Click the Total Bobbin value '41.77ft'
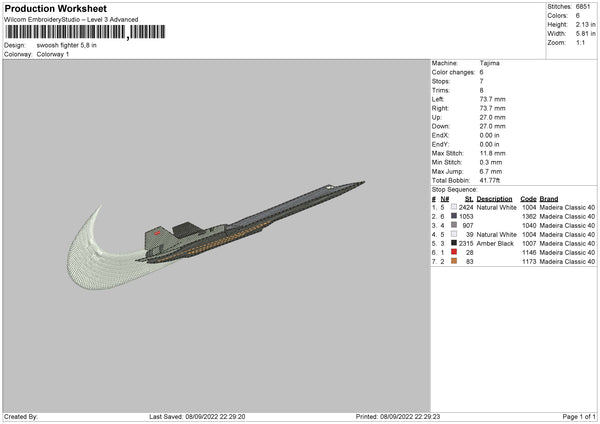This screenshot has width=600, height=424. click(x=490, y=180)
